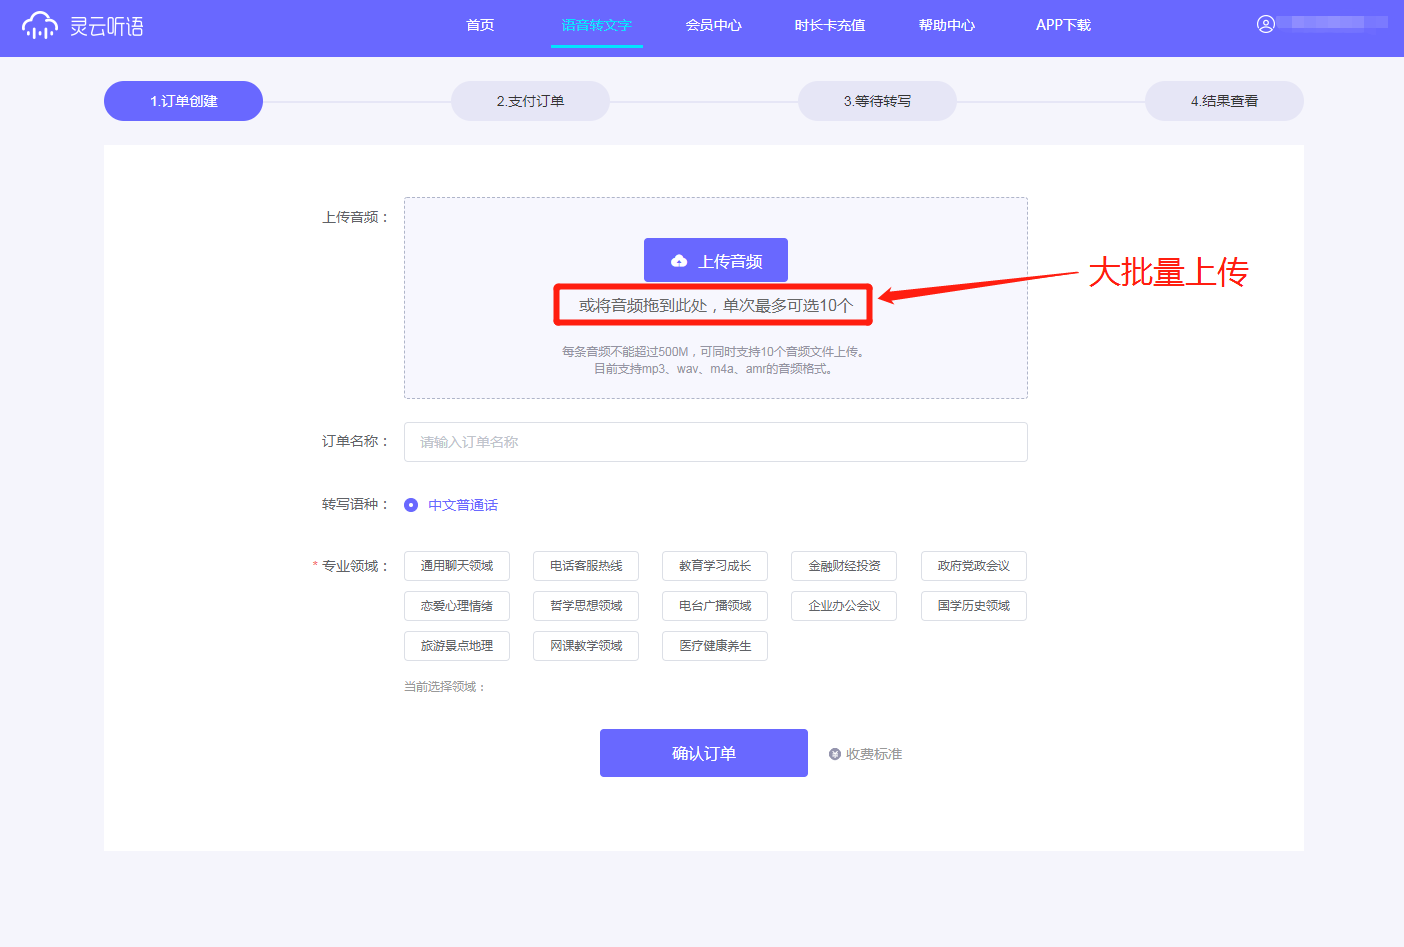Screen dimensions: 1404x947
Task: Select the 金融财经投资 domain tag
Action: tap(844, 566)
